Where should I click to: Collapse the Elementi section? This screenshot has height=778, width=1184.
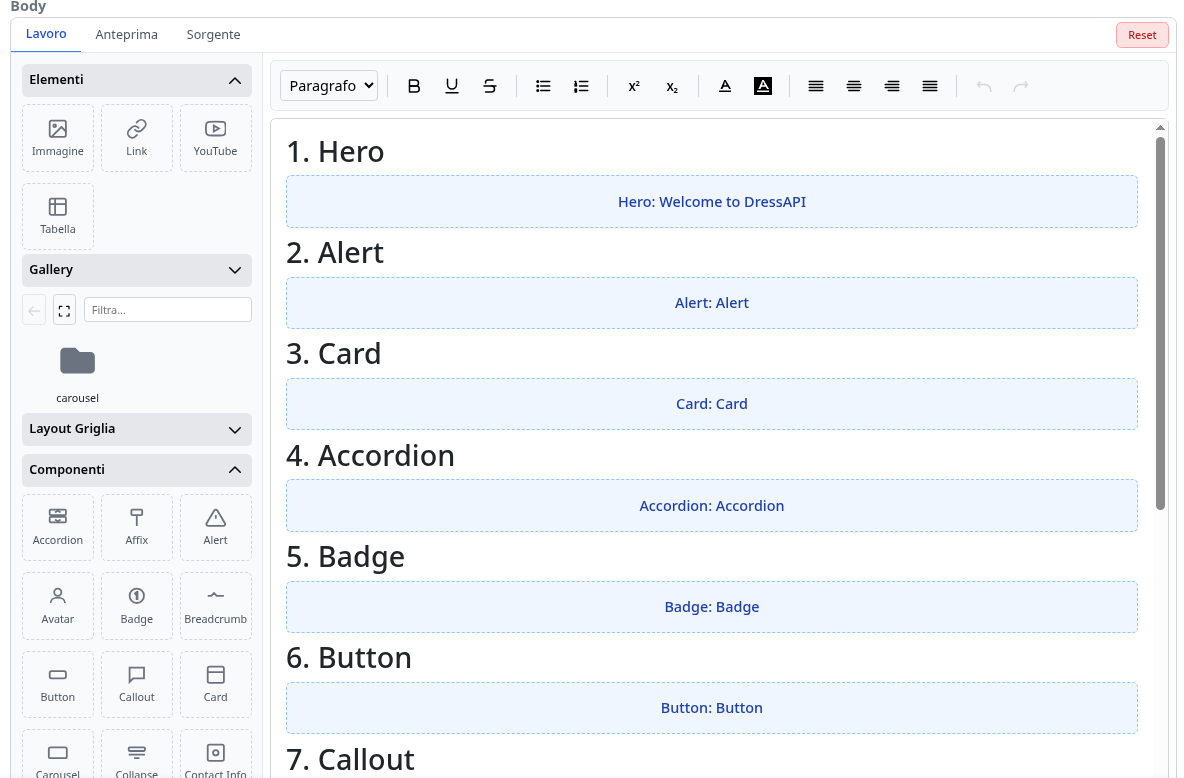pos(137,80)
